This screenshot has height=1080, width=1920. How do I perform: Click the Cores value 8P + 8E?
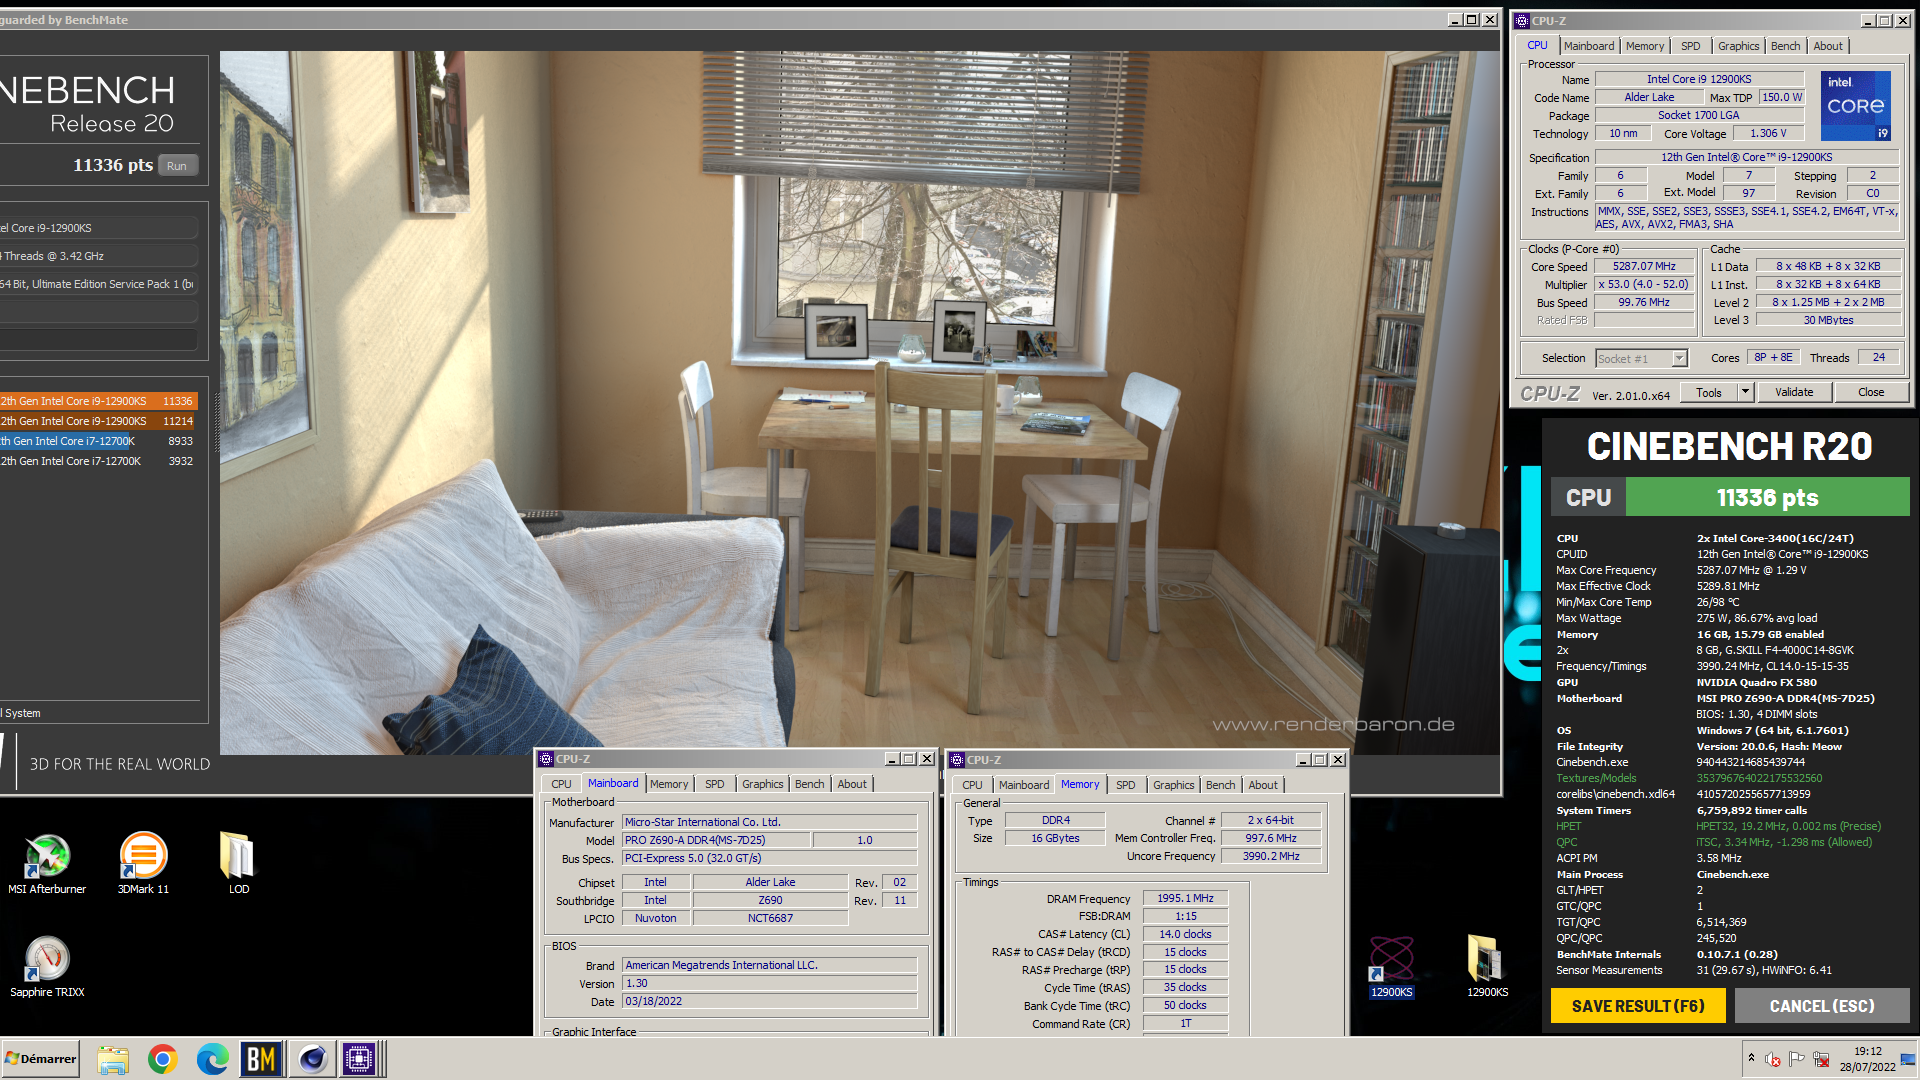coord(1773,357)
